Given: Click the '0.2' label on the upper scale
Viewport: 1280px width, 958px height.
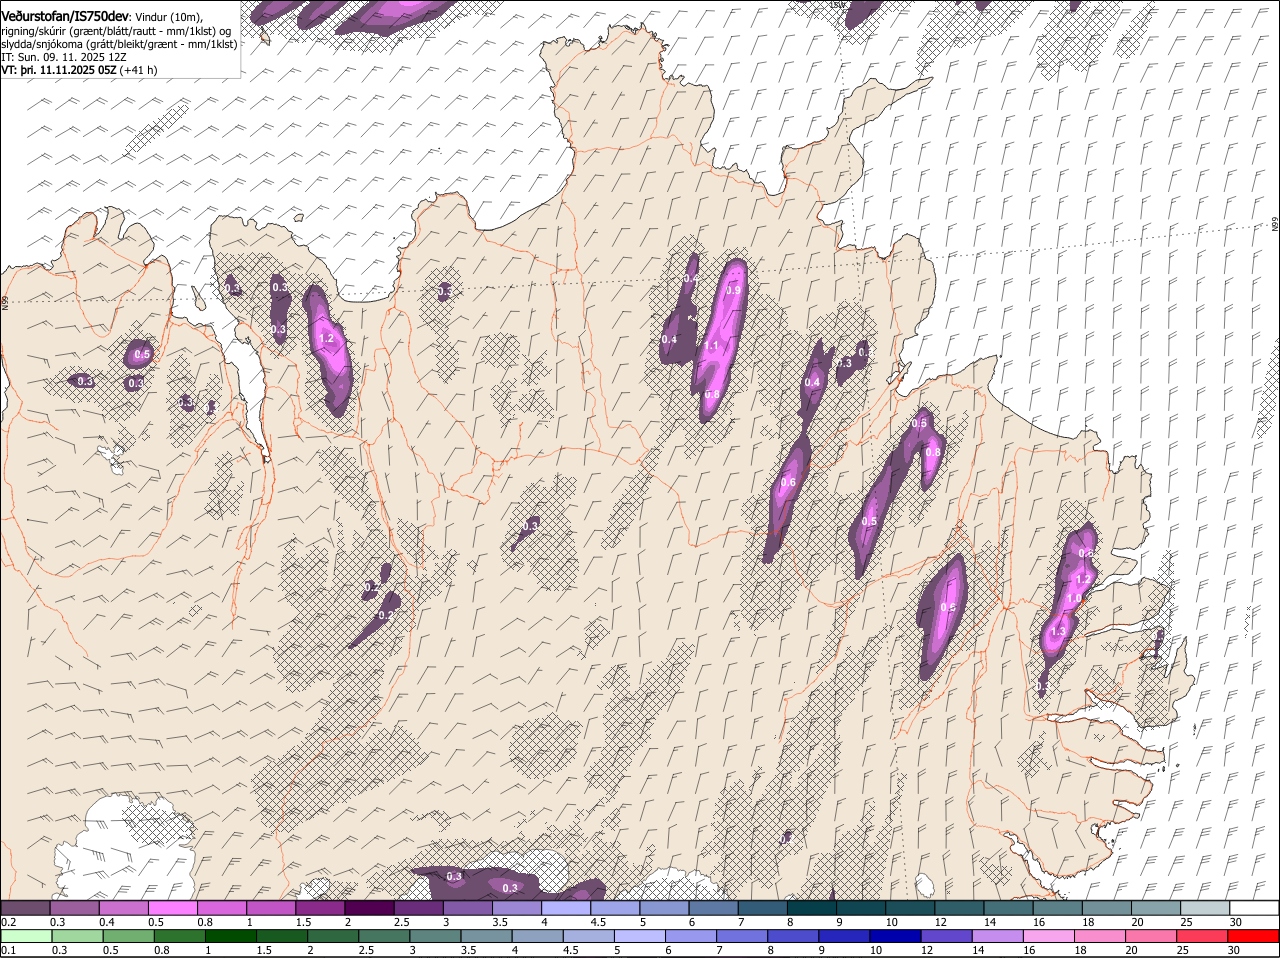Looking at the screenshot, I should [x=8, y=922].
